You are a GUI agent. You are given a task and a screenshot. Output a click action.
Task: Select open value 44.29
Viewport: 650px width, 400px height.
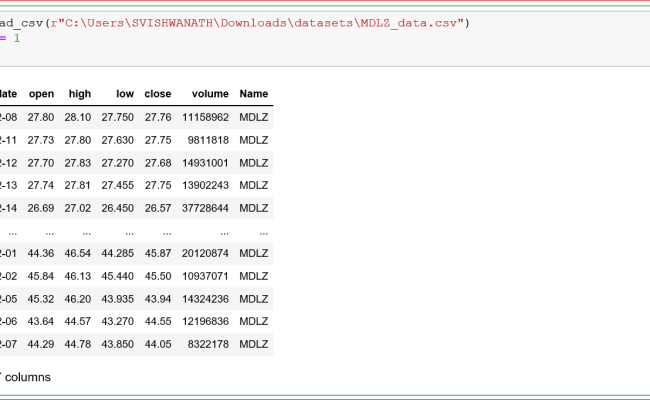click(x=41, y=344)
